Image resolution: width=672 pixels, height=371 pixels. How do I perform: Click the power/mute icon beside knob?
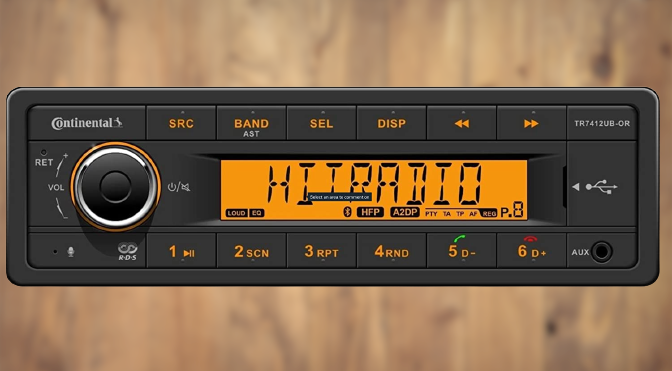(x=179, y=187)
